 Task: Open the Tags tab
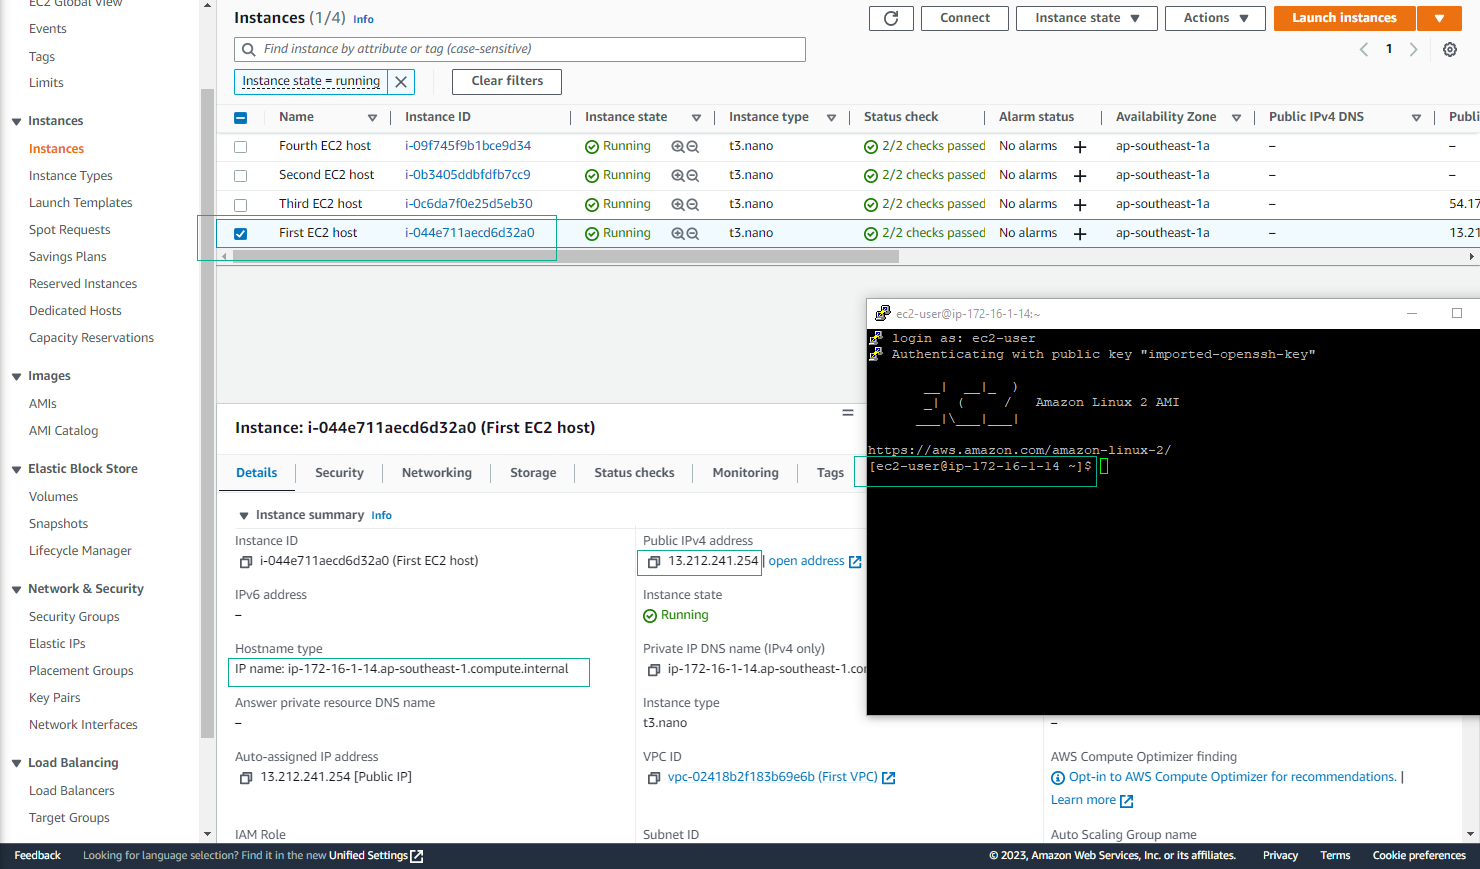(830, 473)
